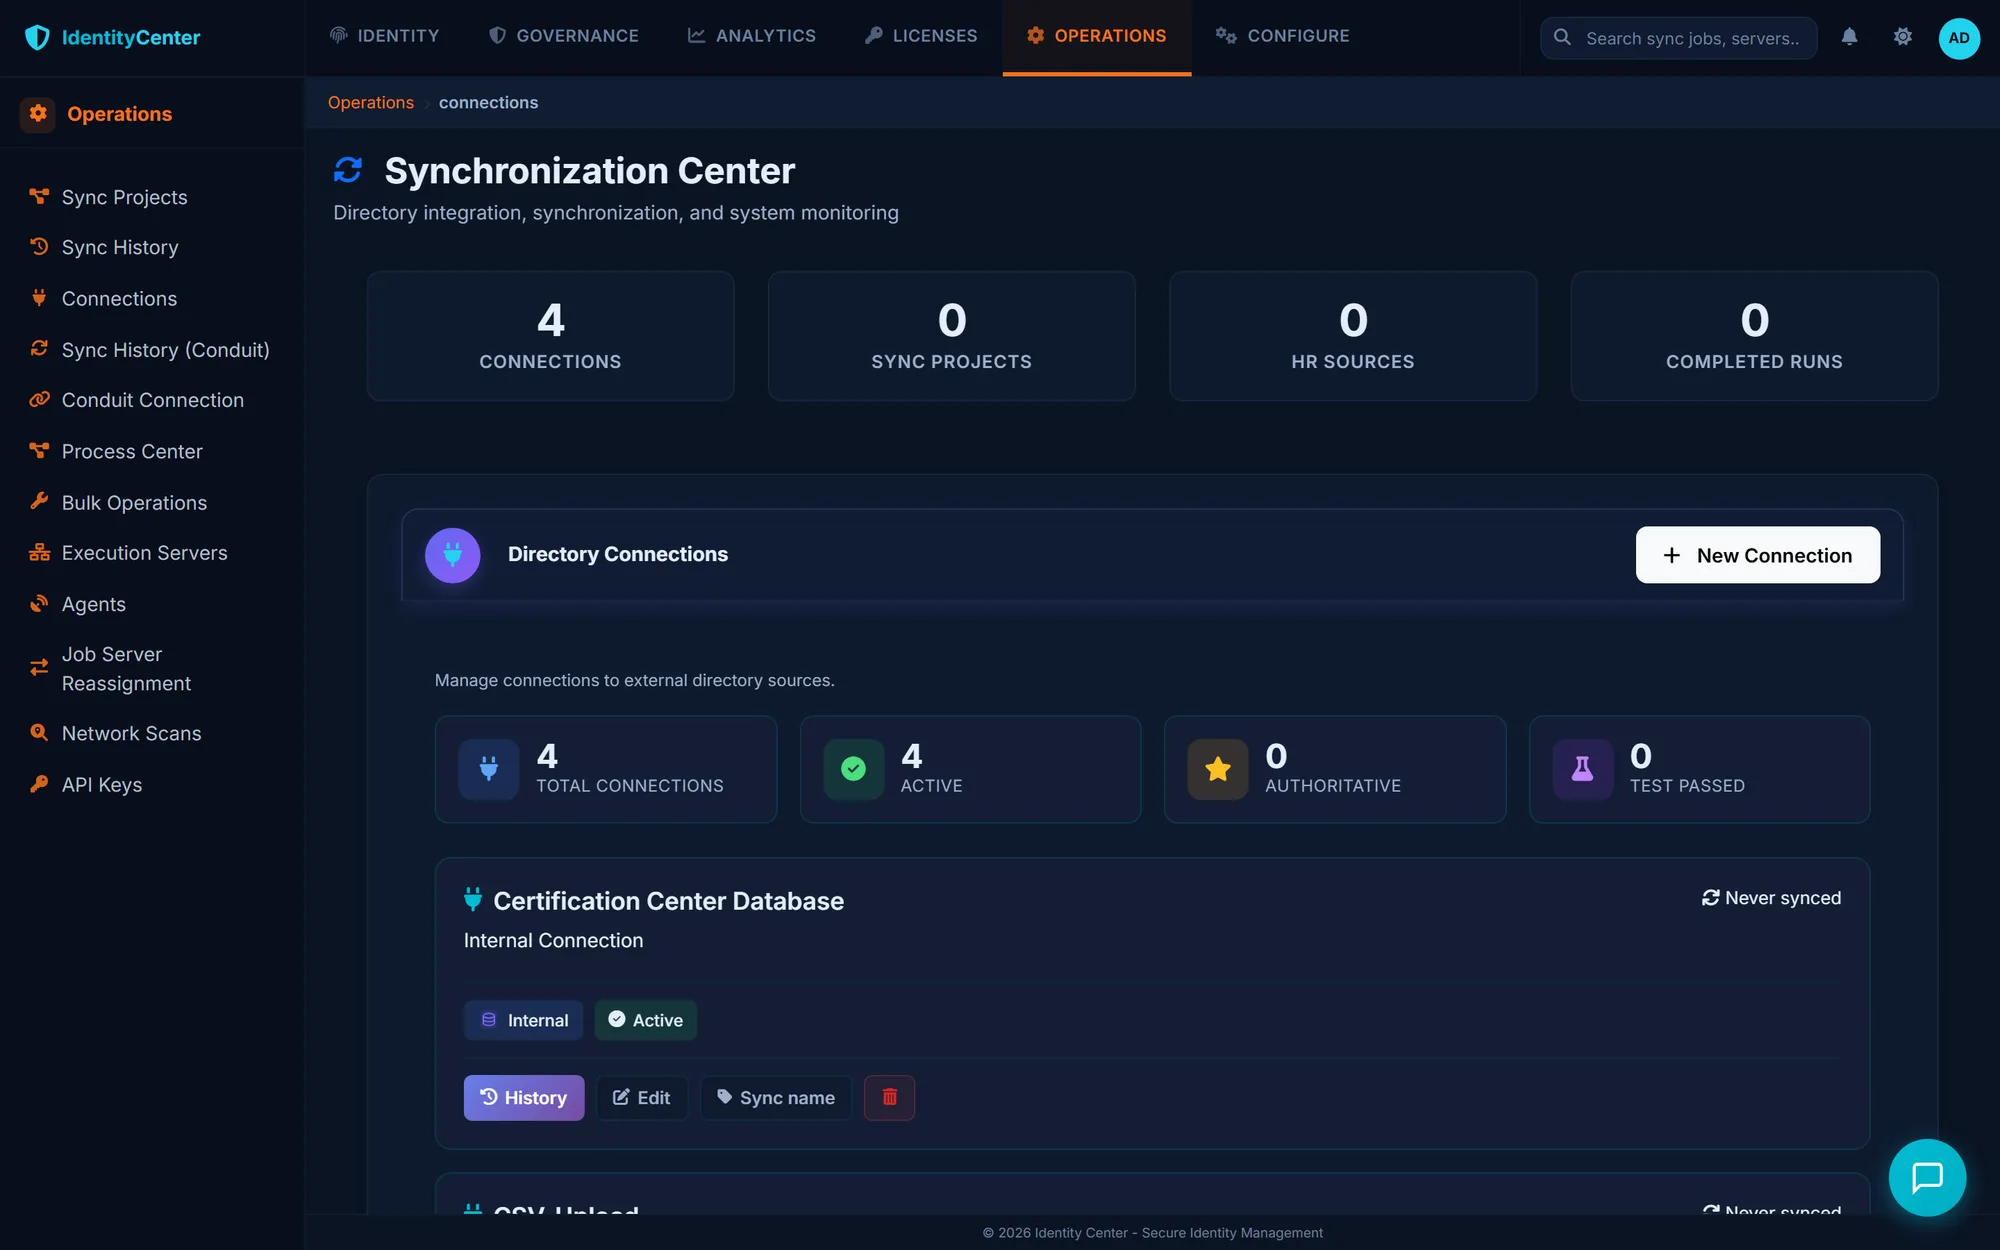Click the Process Center icon

point(39,451)
